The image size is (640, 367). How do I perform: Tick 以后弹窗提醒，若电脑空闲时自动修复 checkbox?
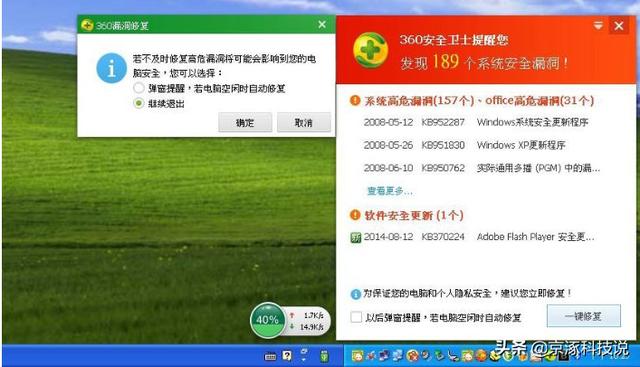pyautogui.click(x=356, y=317)
